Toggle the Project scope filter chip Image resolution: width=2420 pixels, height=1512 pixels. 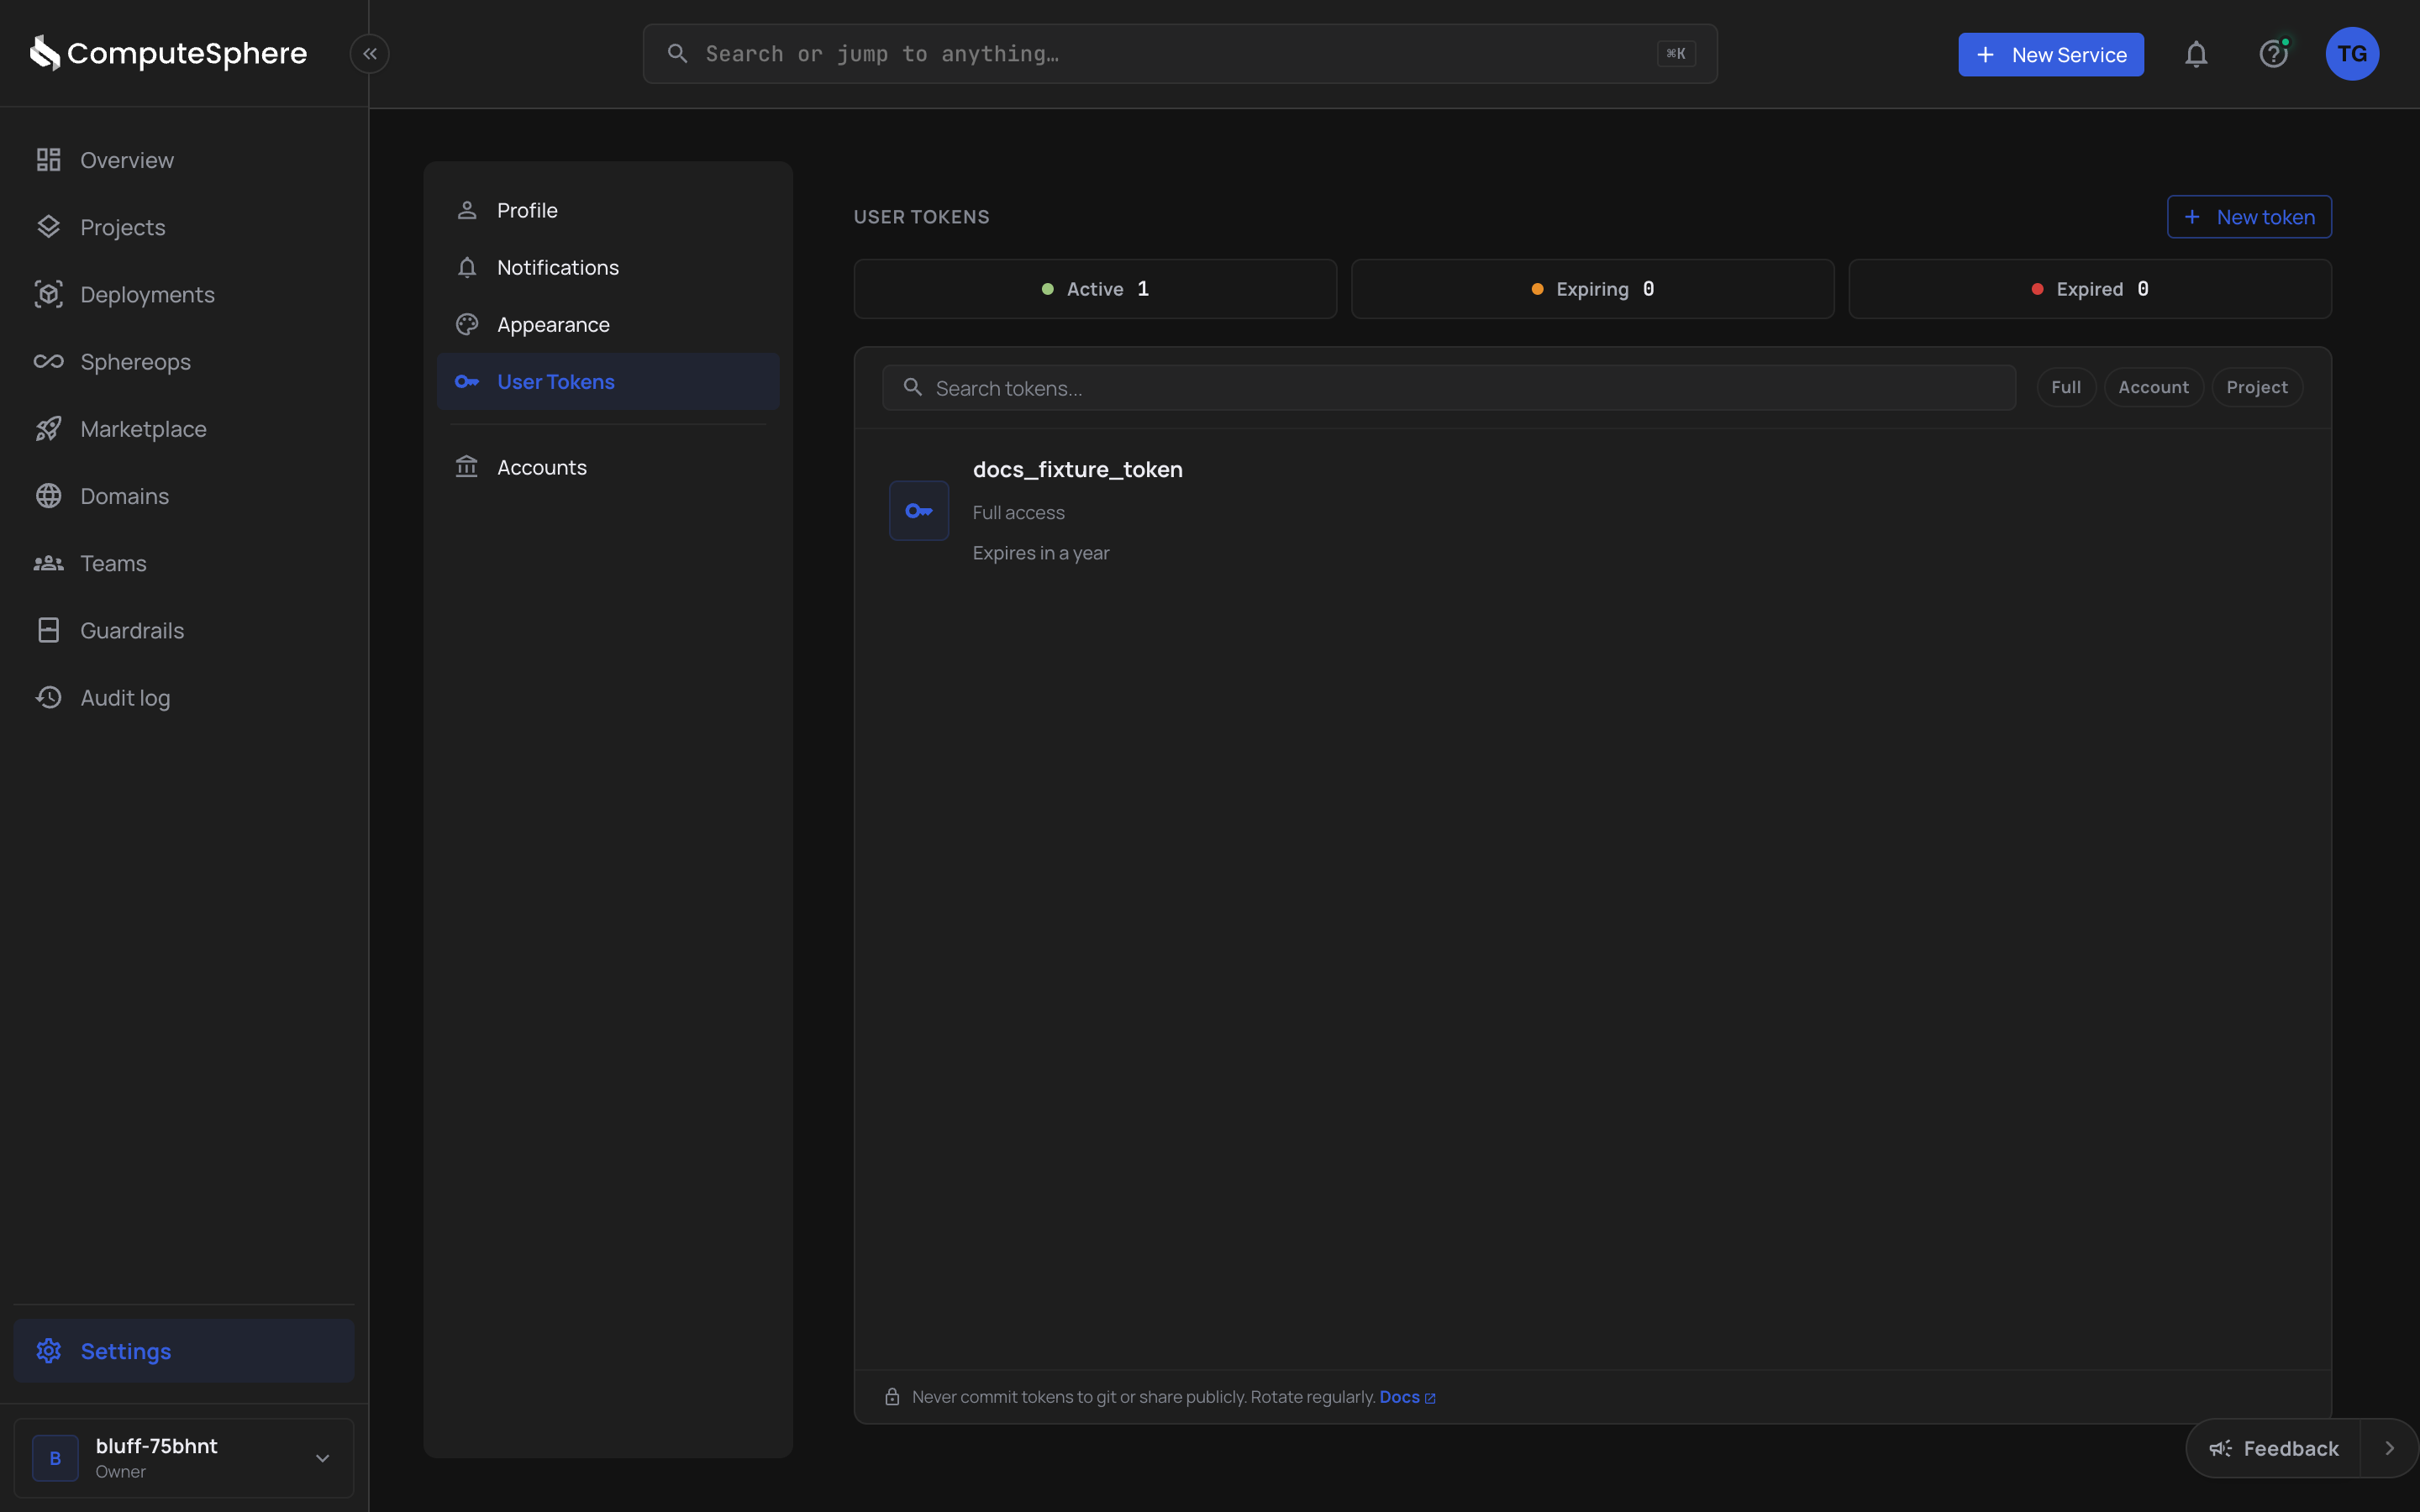coord(2257,387)
